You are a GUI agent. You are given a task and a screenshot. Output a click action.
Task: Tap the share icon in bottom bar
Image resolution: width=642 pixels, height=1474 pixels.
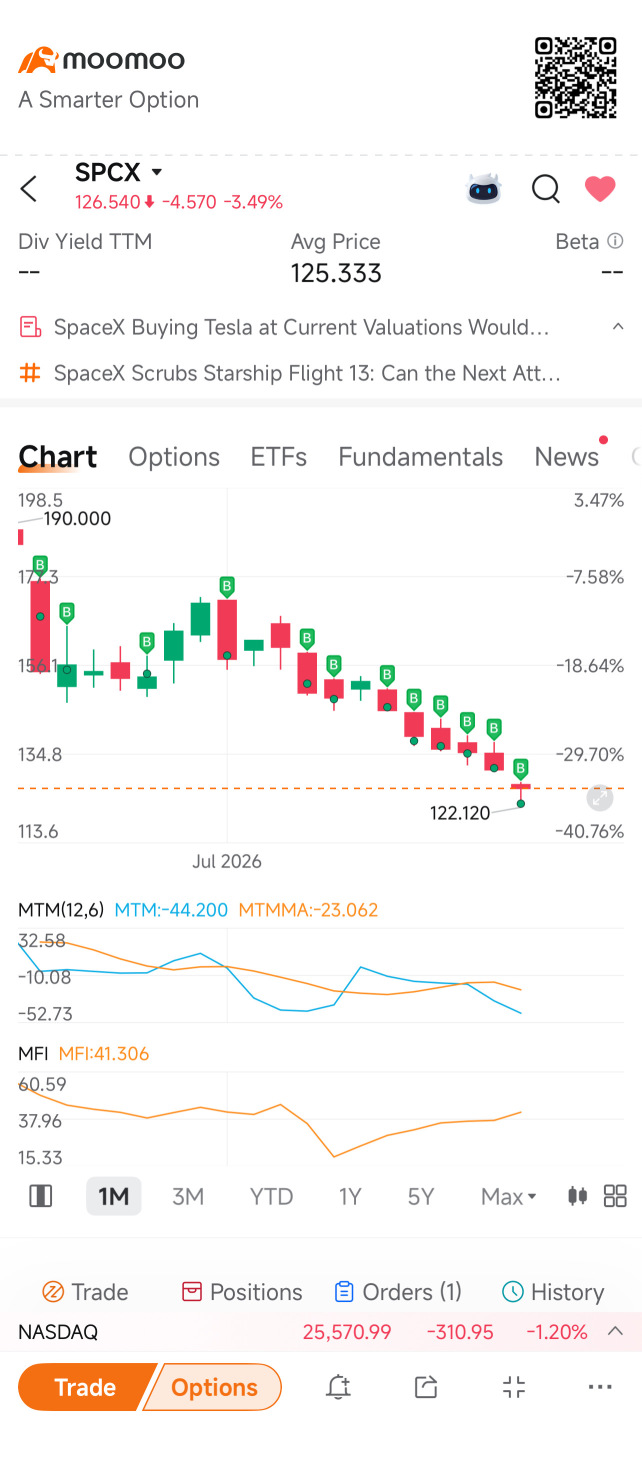tap(426, 1386)
